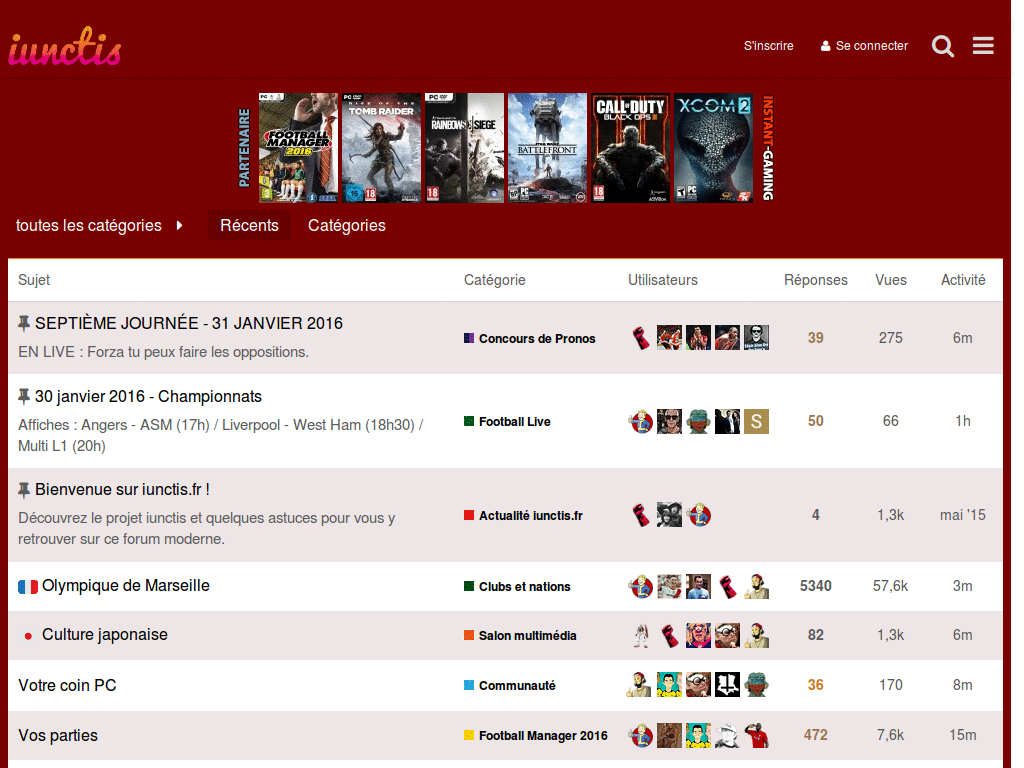Click the S'inscrire link
Screen dimensions: 1024x768
[x=769, y=46]
